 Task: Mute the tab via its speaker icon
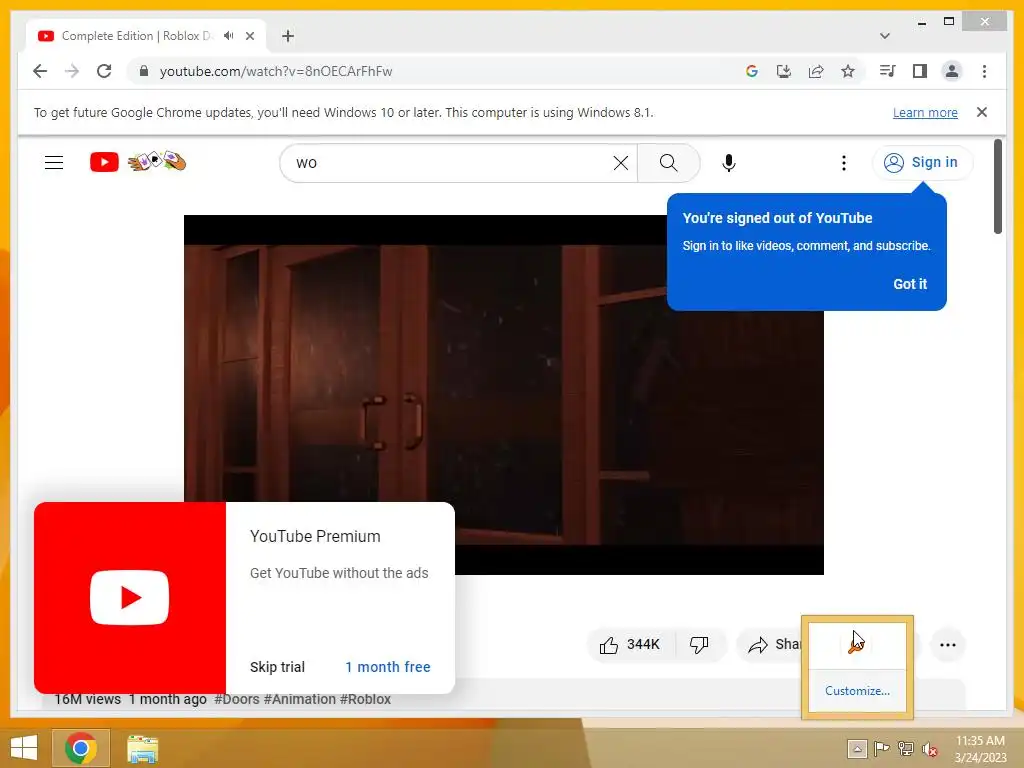pyautogui.click(x=228, y=36)
